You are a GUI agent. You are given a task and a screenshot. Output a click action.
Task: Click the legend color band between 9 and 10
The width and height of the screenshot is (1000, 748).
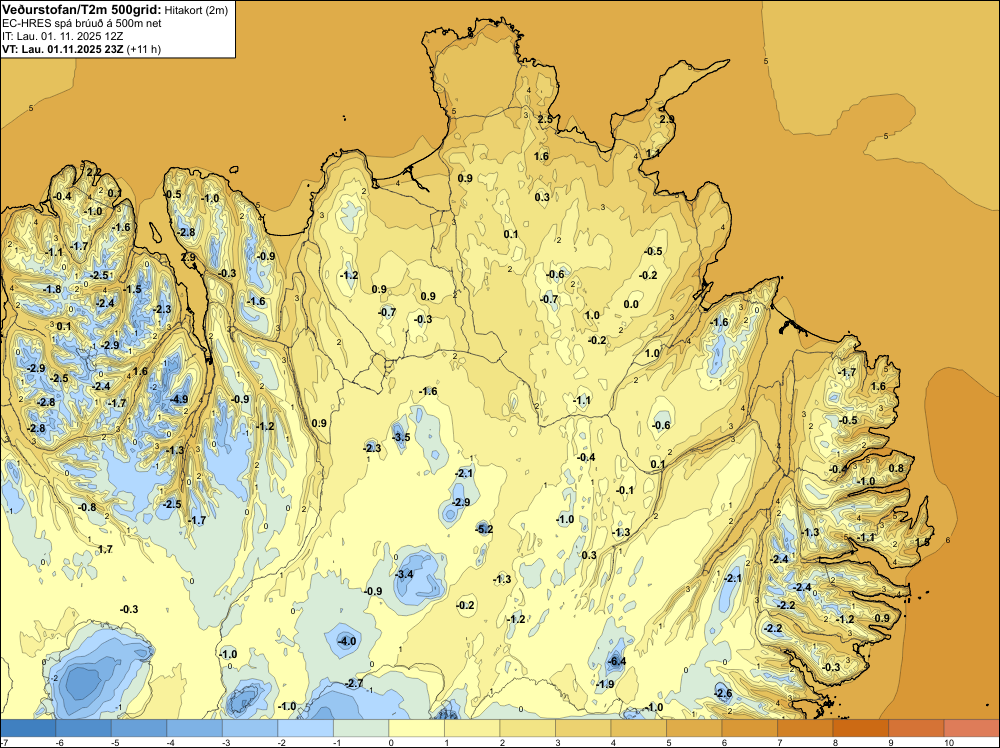(916, 728)
